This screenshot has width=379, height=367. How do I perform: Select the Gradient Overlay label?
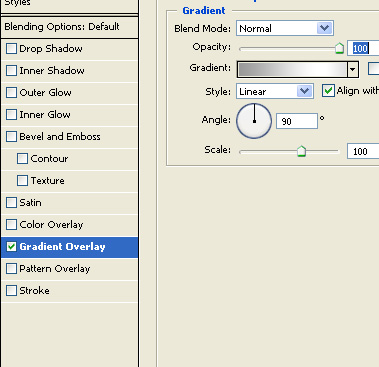coord(62,247)
